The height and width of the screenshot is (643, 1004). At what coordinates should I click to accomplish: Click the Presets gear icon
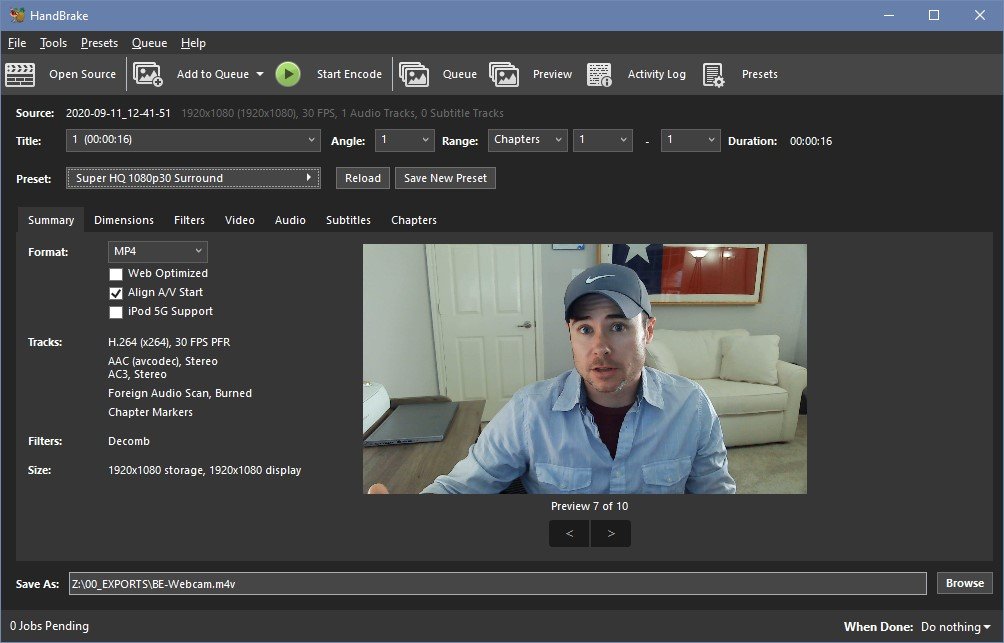(x=713, y=74)
